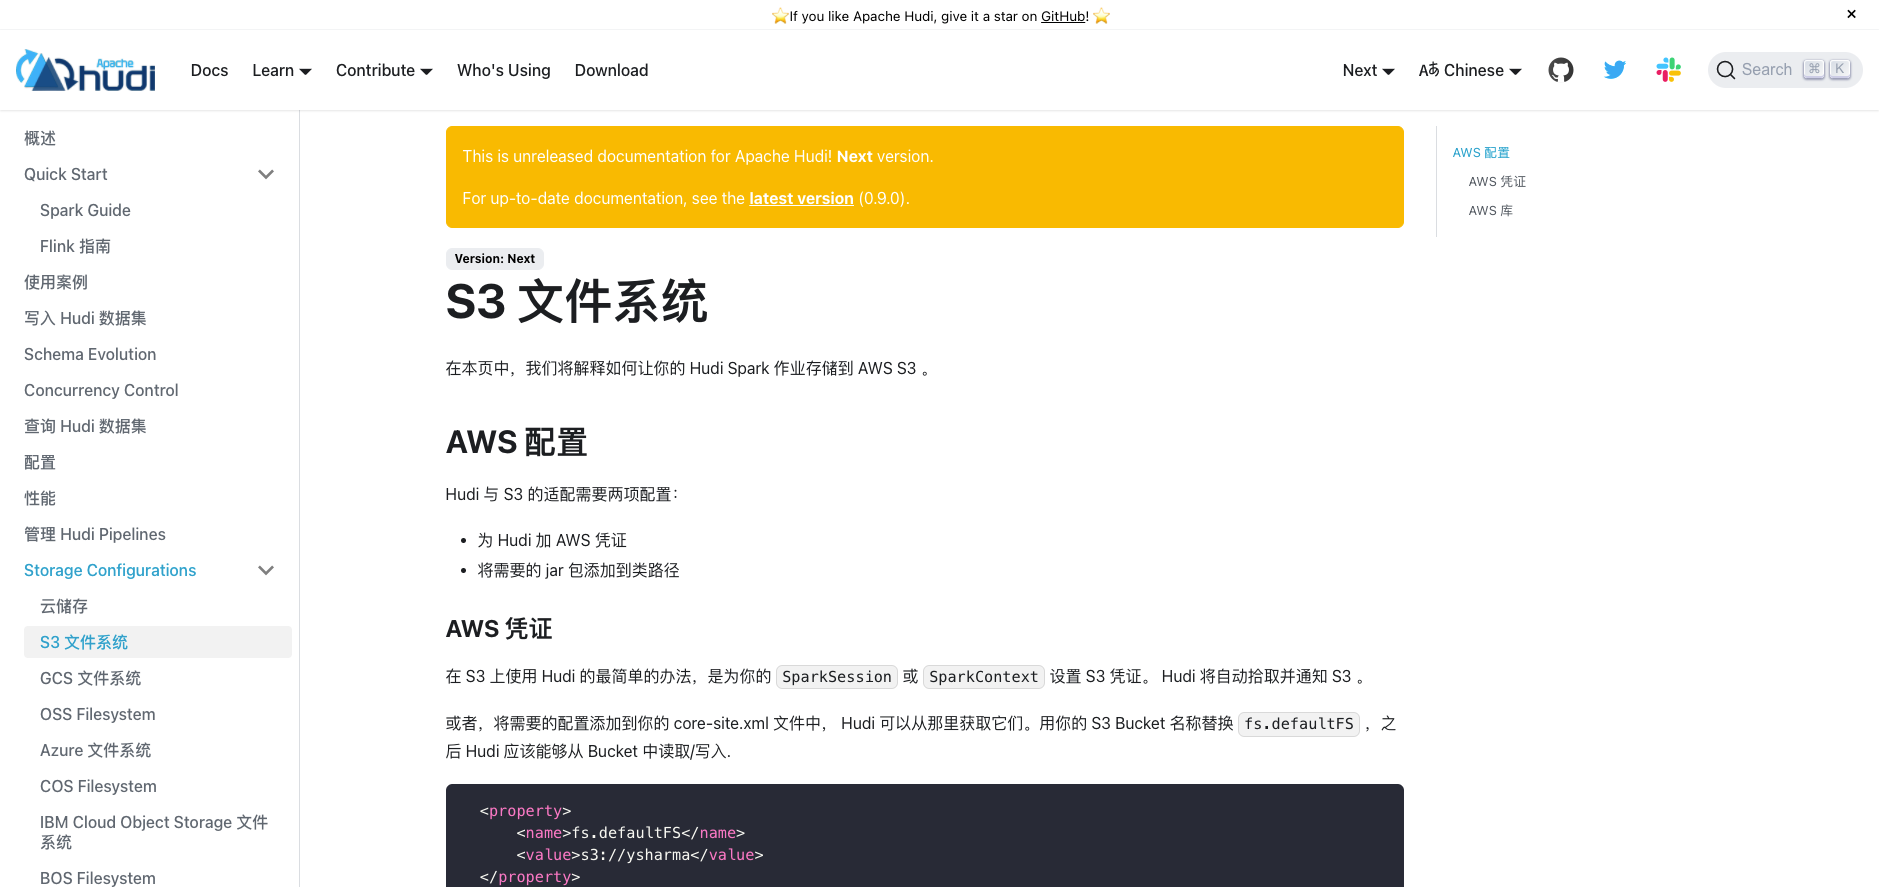
Task: Click the SparkSession inline code
Action: (837, 677)
